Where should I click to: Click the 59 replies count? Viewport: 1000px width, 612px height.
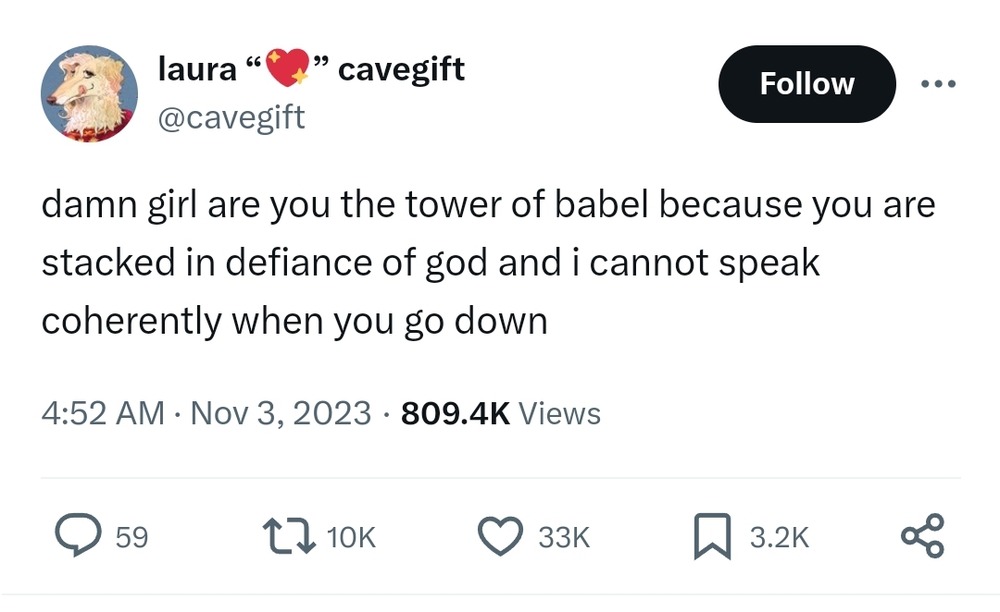click(x=132, y=537)
